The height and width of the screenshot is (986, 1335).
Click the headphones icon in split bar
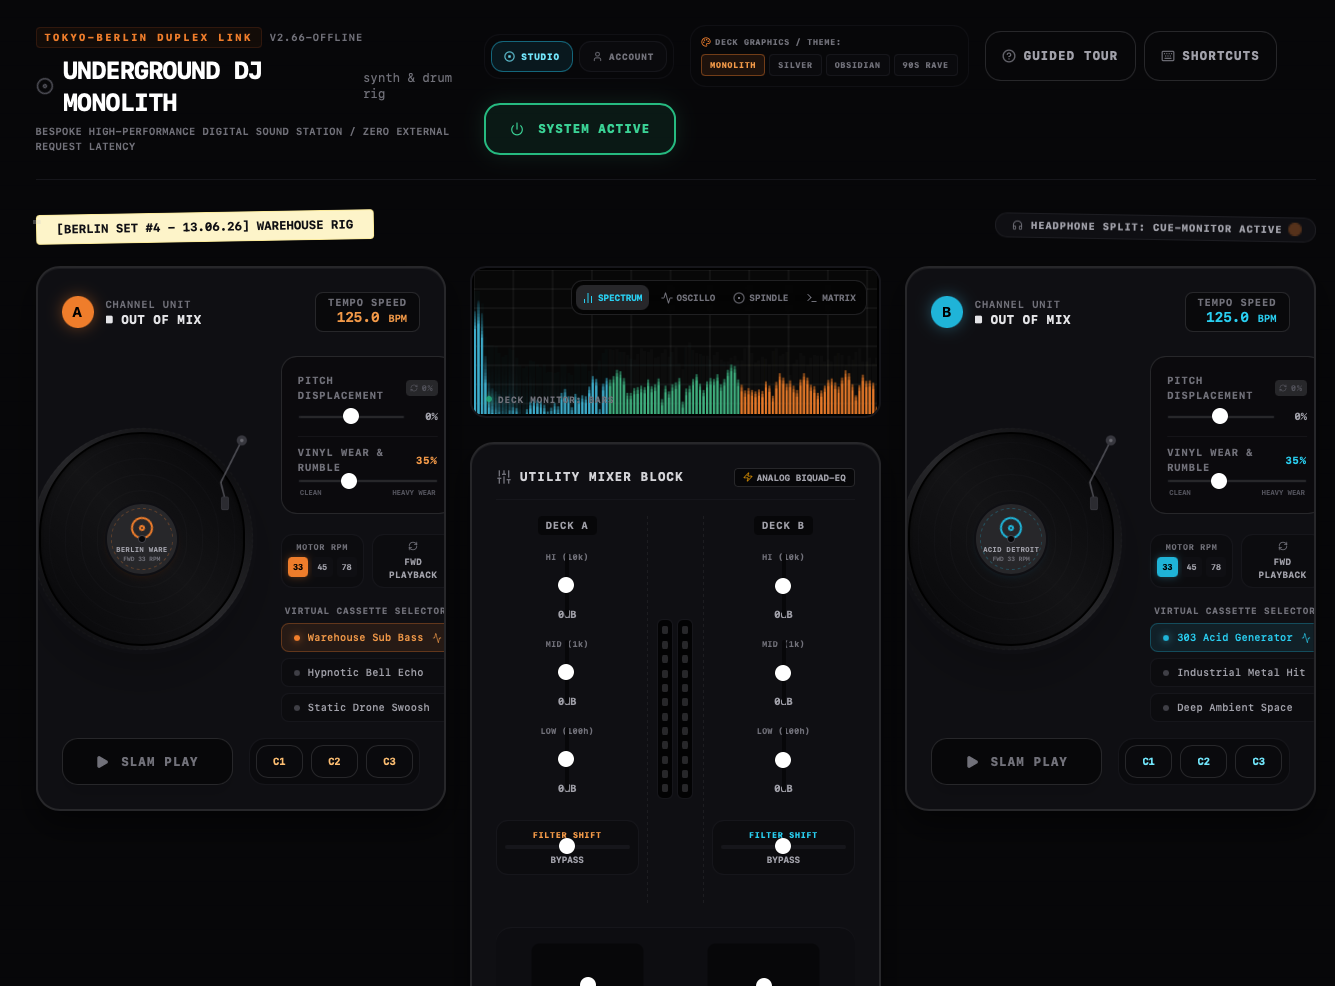1017,226
